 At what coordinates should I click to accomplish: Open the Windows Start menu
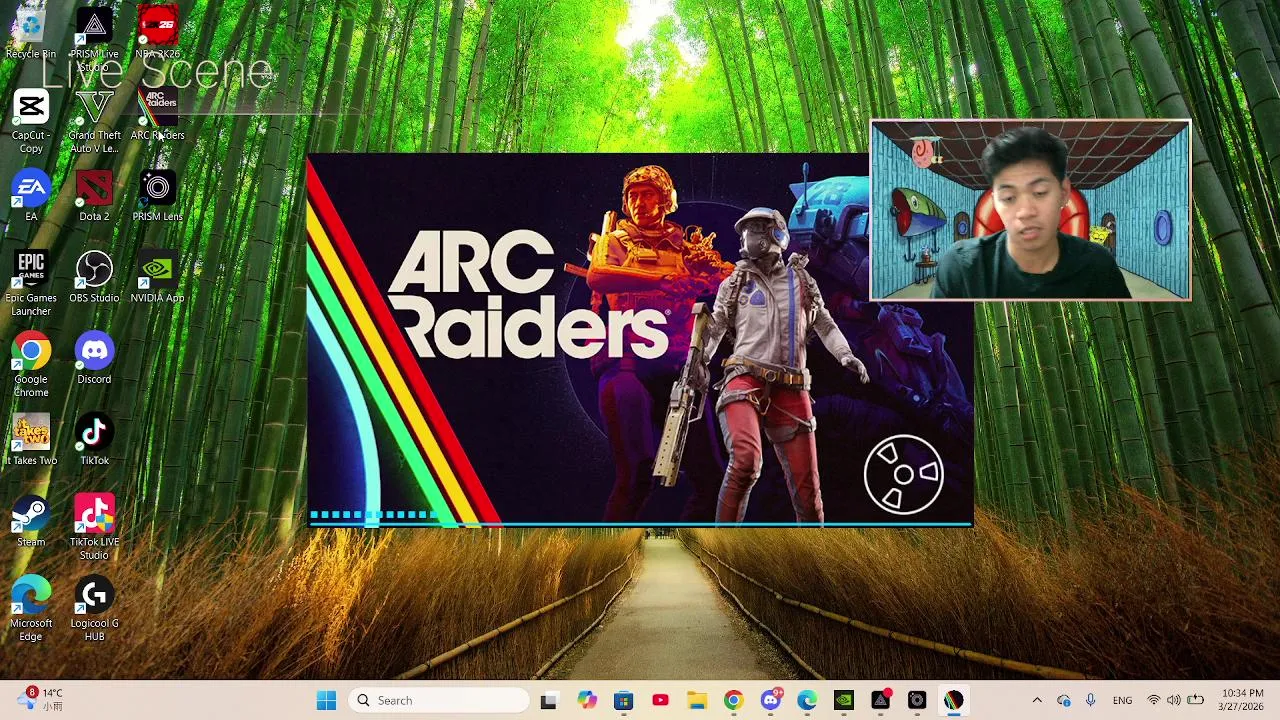326,700
